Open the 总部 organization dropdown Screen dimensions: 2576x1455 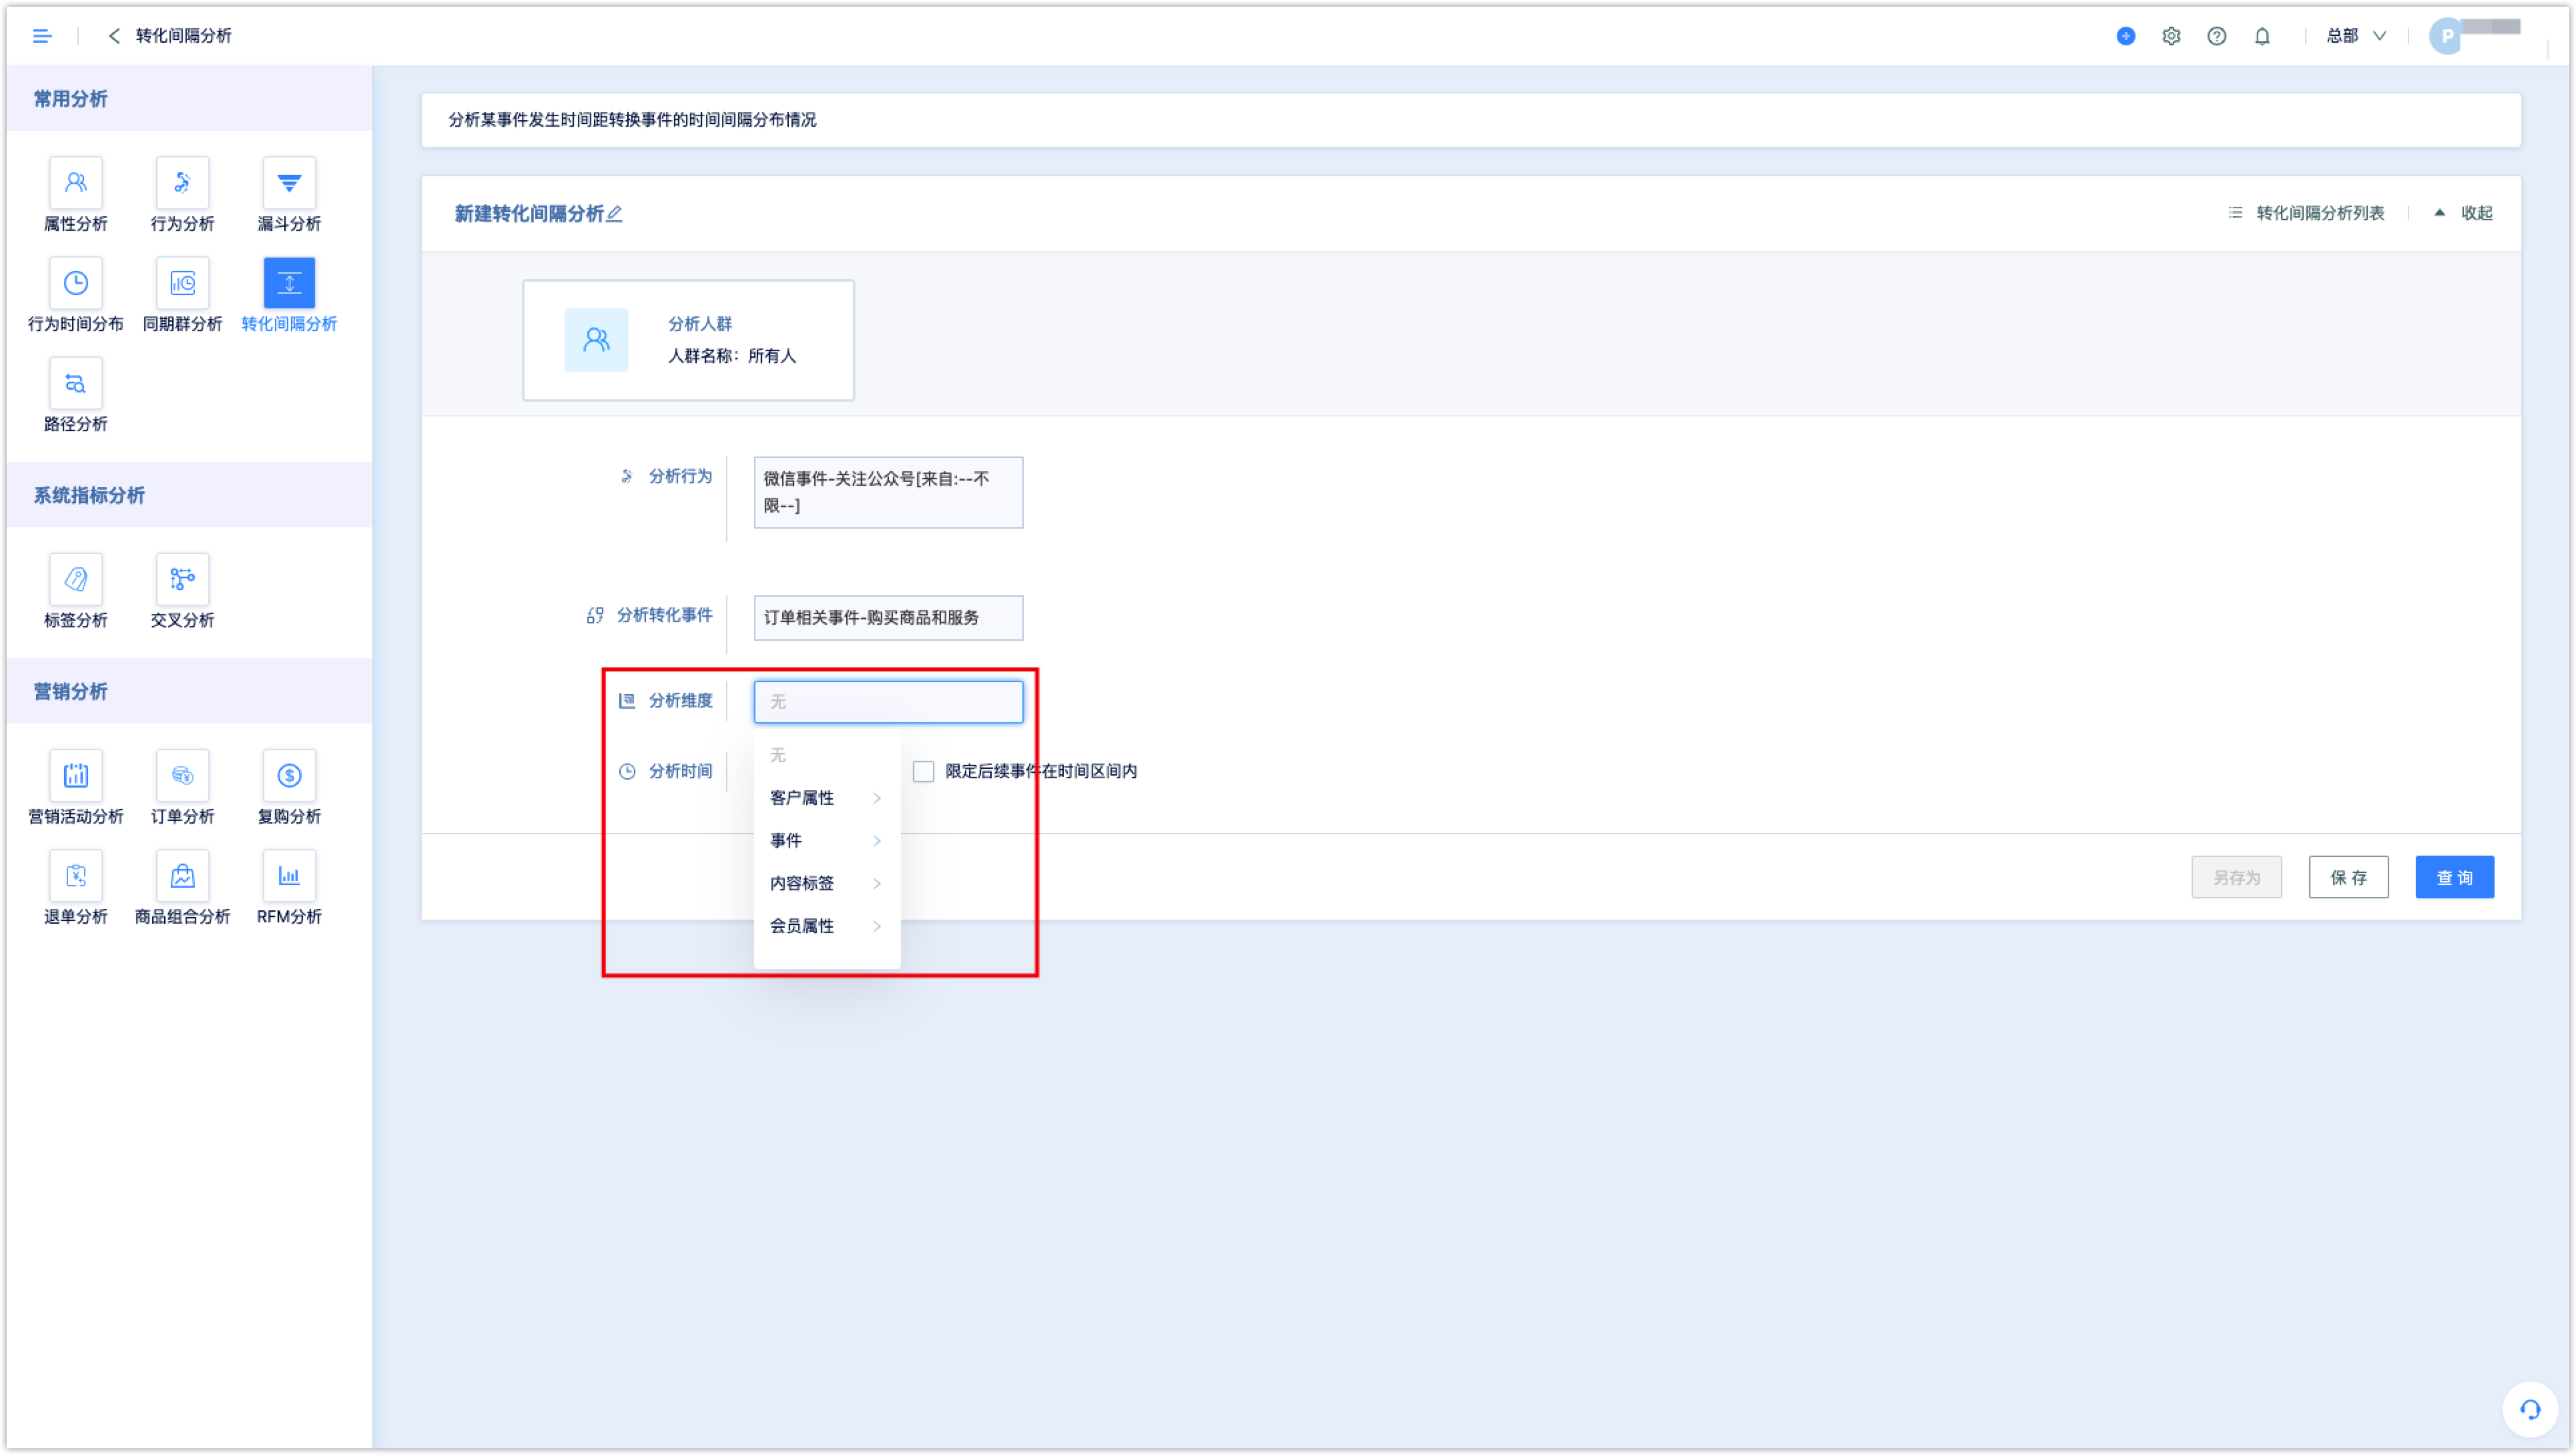point(2356,36)
